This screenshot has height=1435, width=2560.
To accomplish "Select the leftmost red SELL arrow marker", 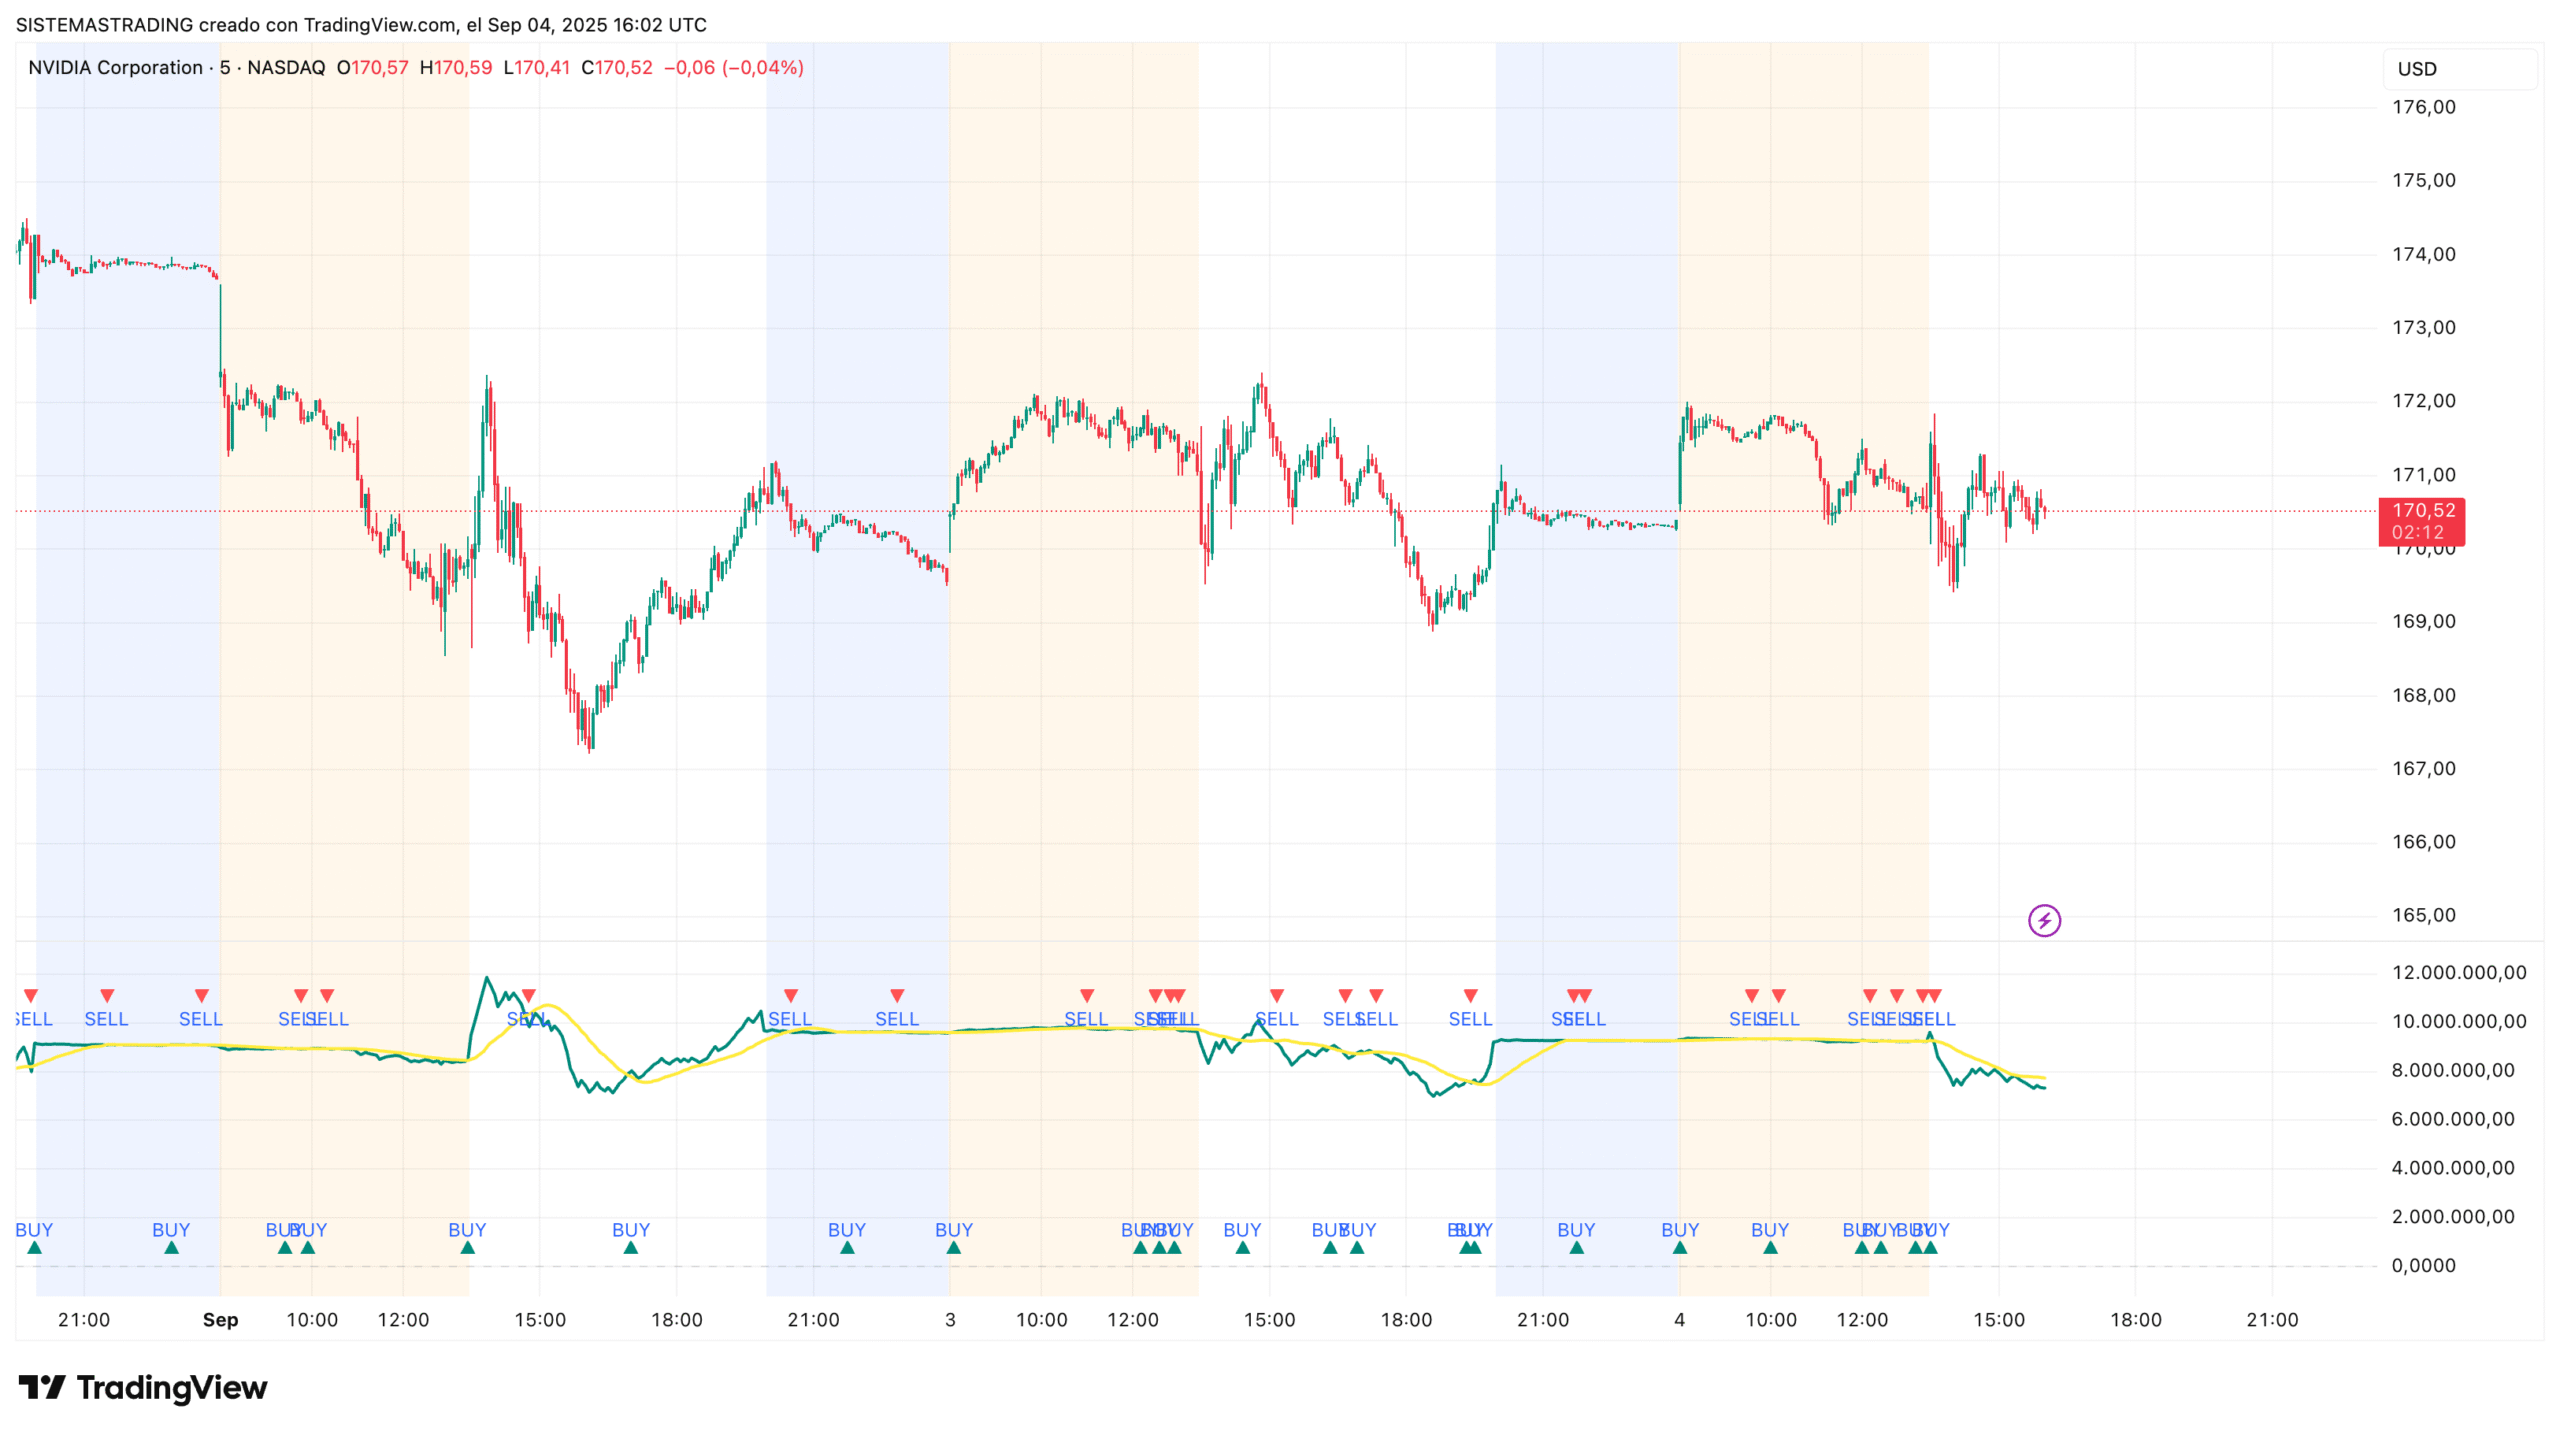I will 30,995.
